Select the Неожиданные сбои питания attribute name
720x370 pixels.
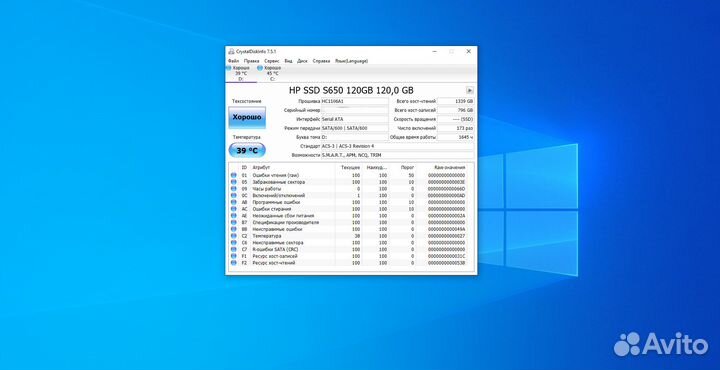[283, 216]
